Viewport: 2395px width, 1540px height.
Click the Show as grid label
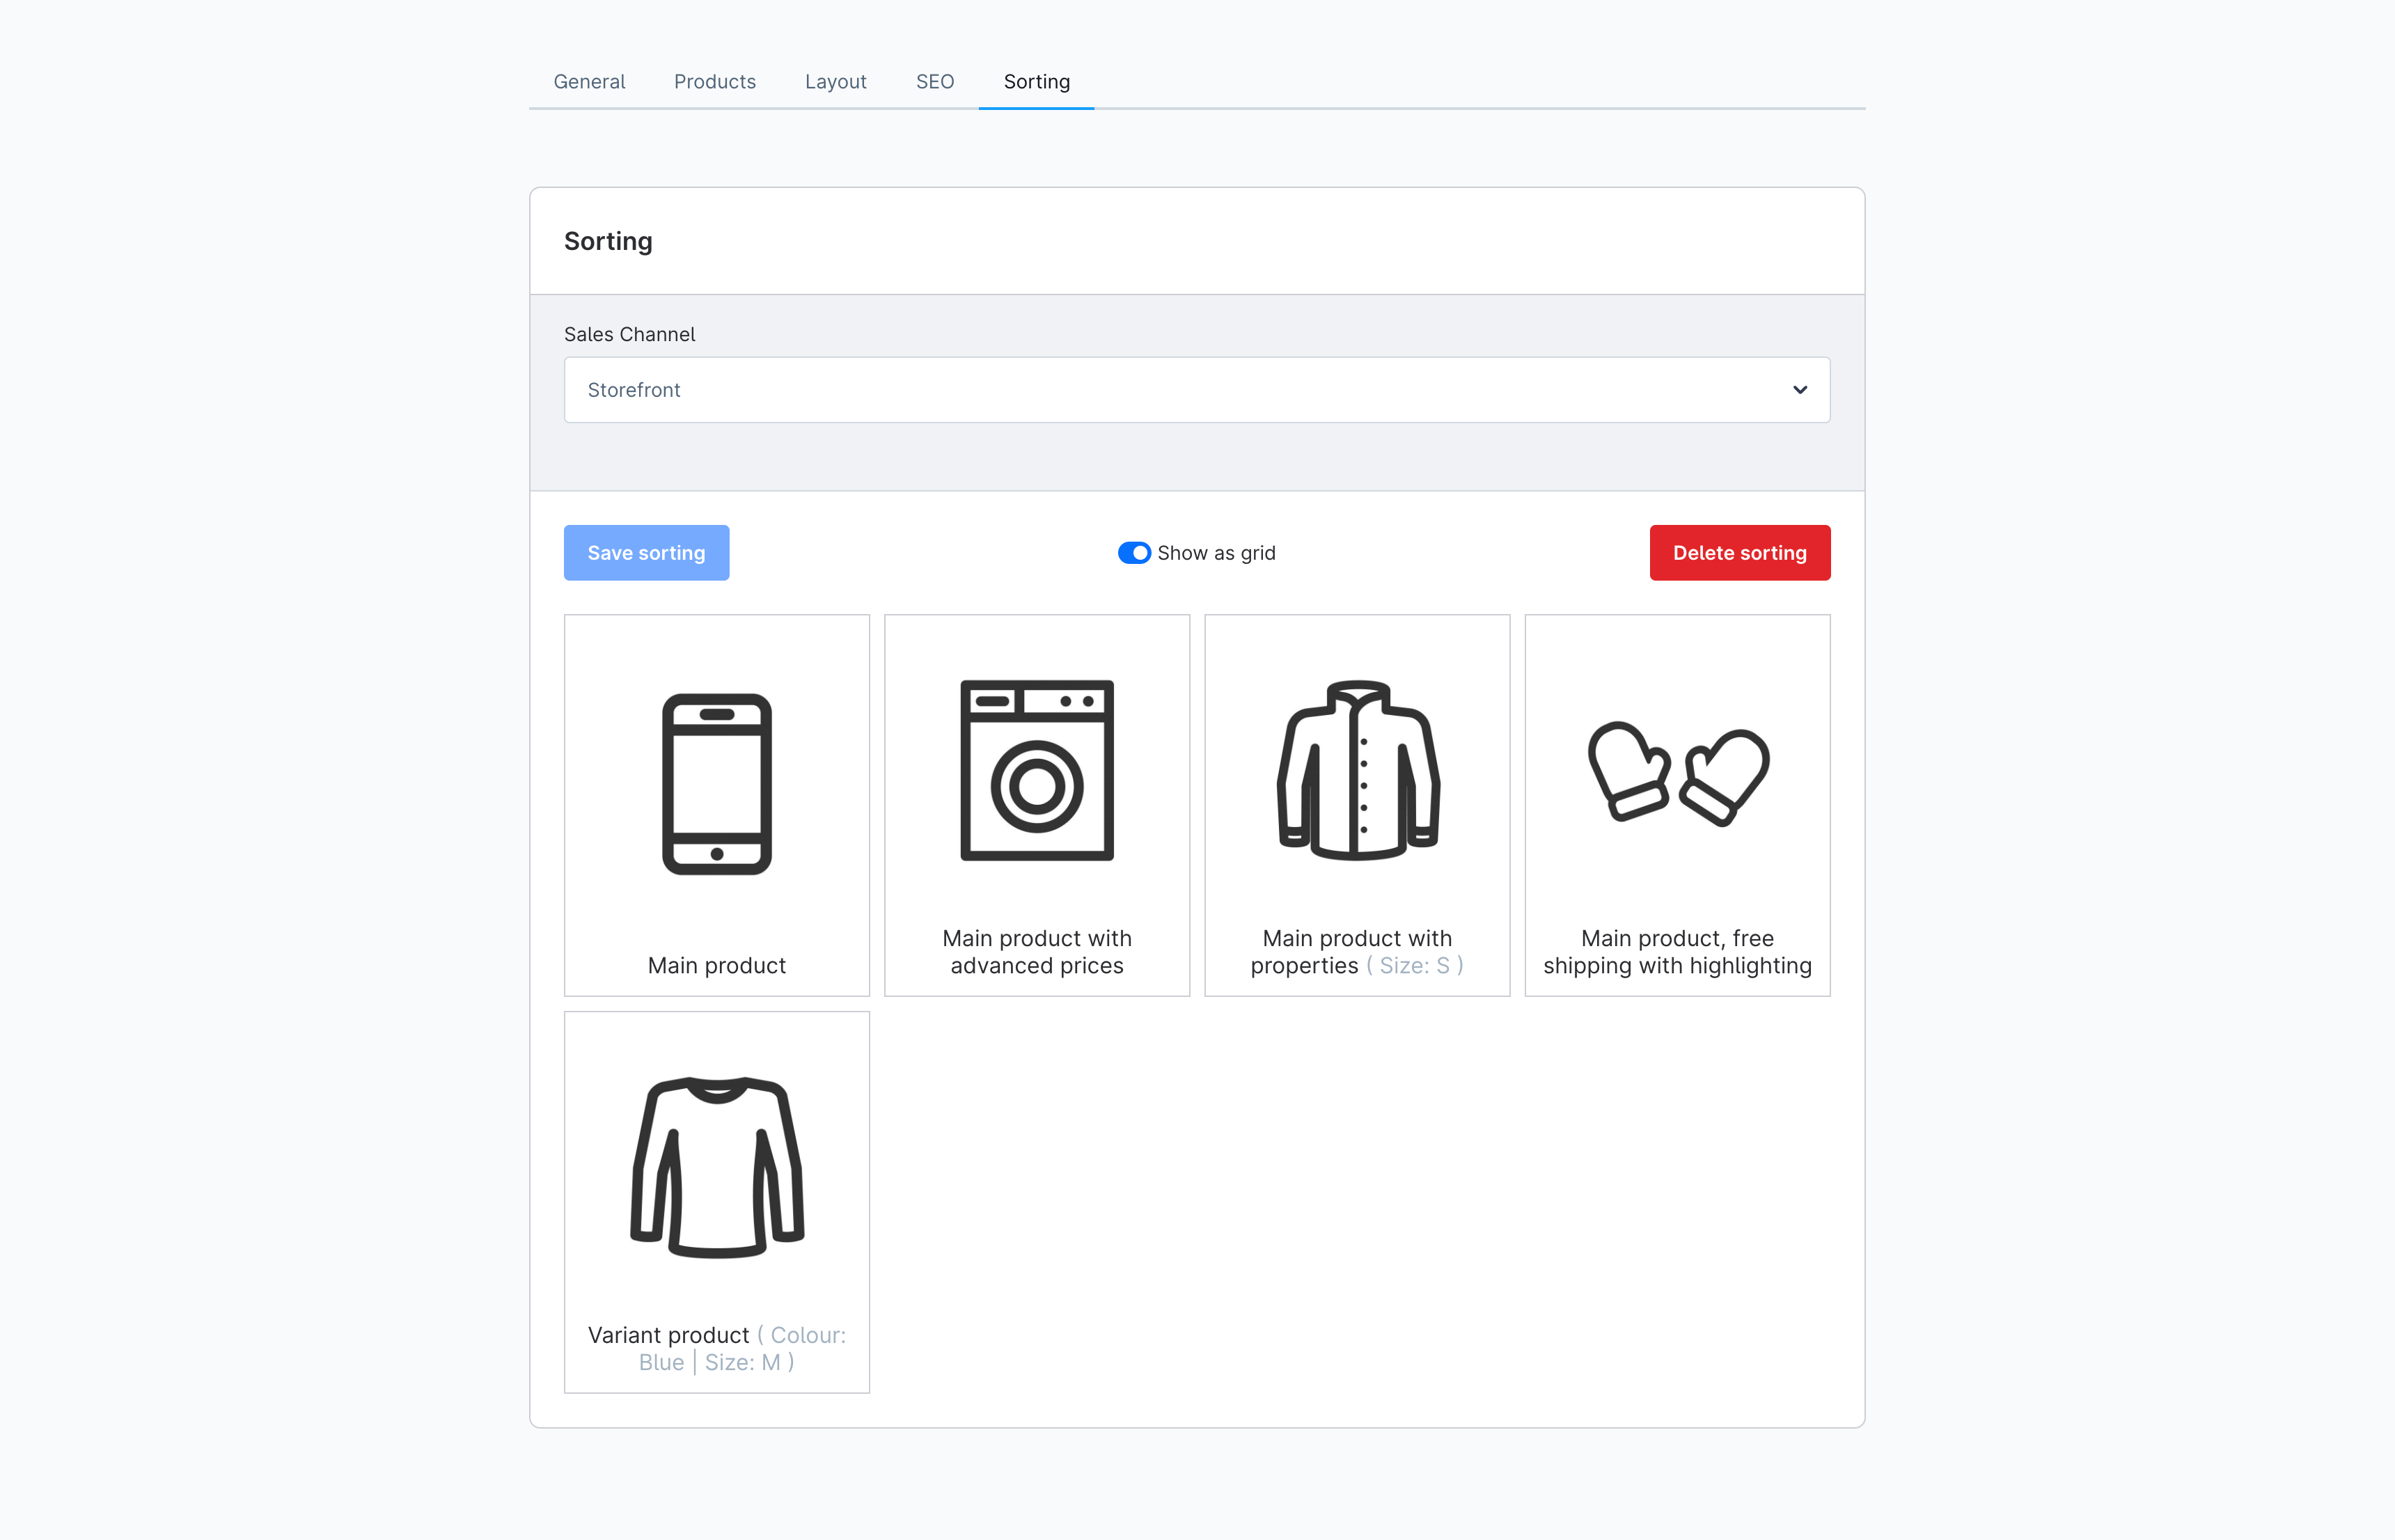[x=1215, y=553]
